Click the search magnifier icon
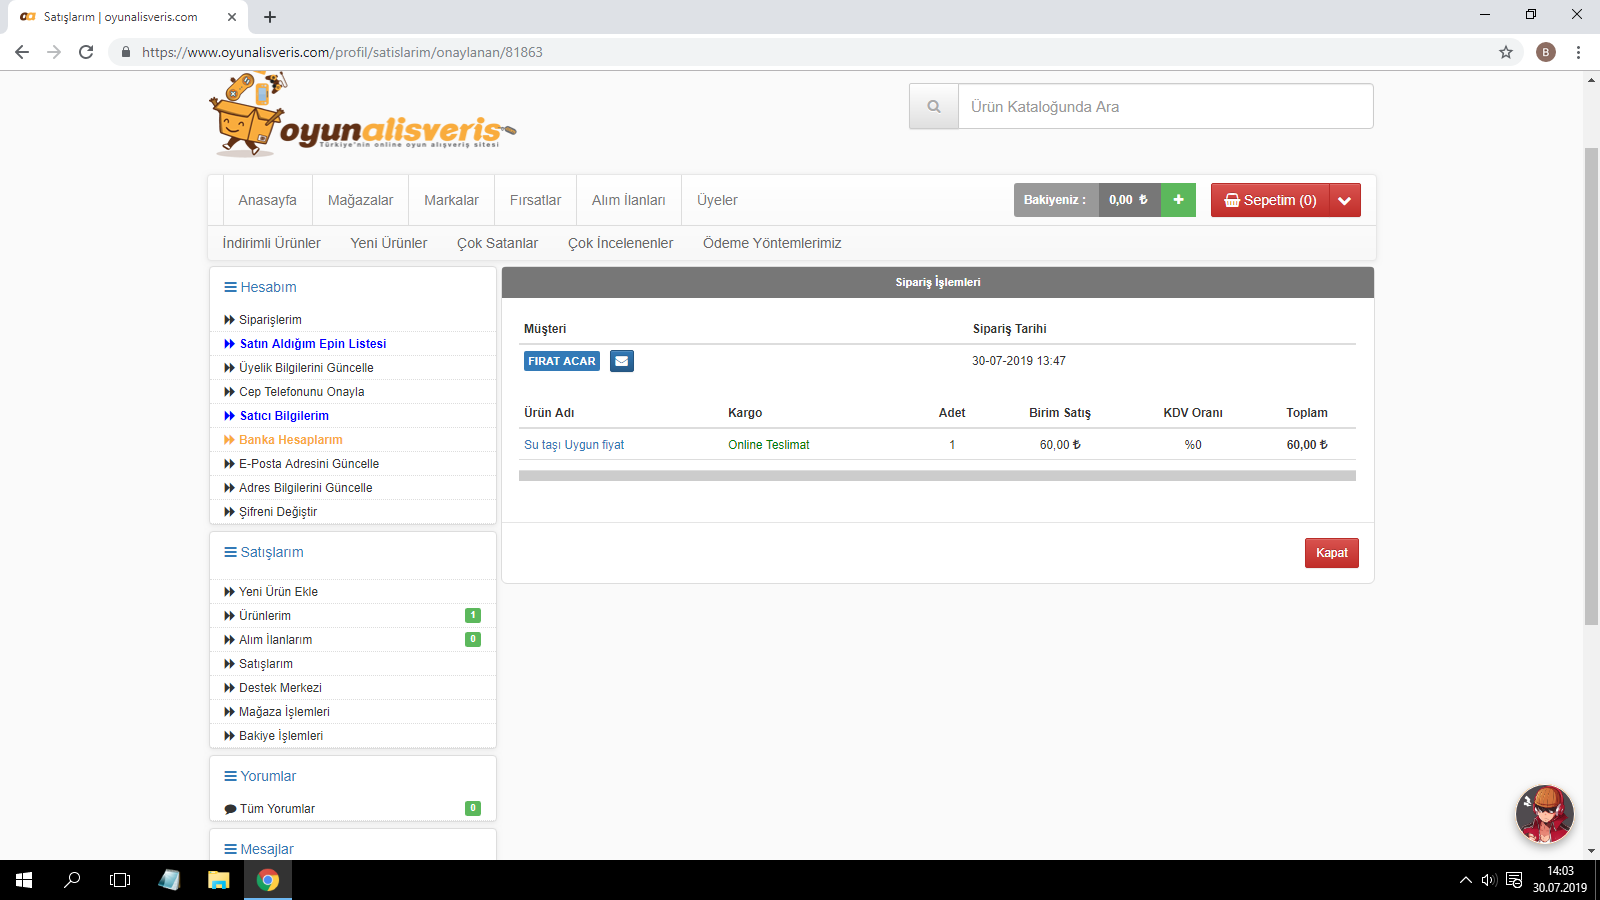 pos(934,107)
